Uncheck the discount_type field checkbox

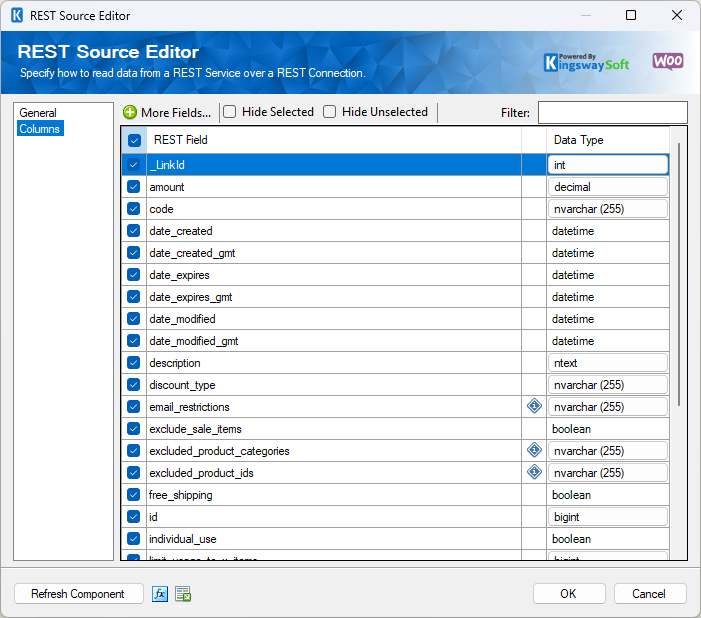coord(133,384)
